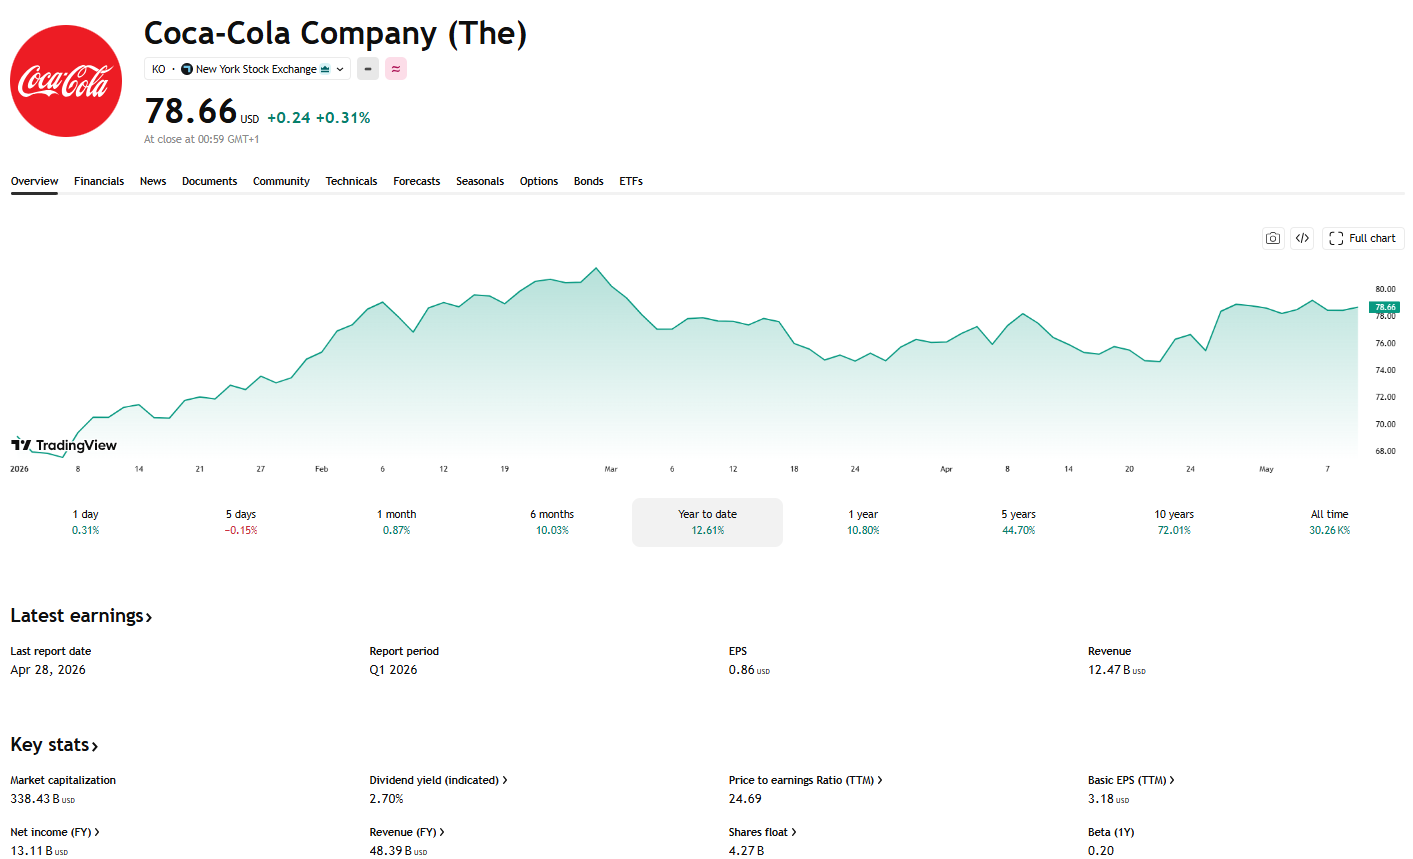
Task: Click the 'Feb' label on the chart time axis
Action: tap(321, 469)
